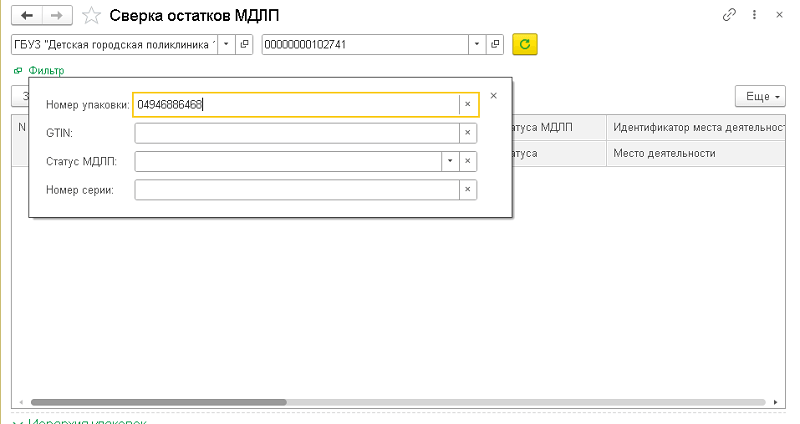Open the organization record via open icon
The image size is (800, 424).
click(245, 45)
